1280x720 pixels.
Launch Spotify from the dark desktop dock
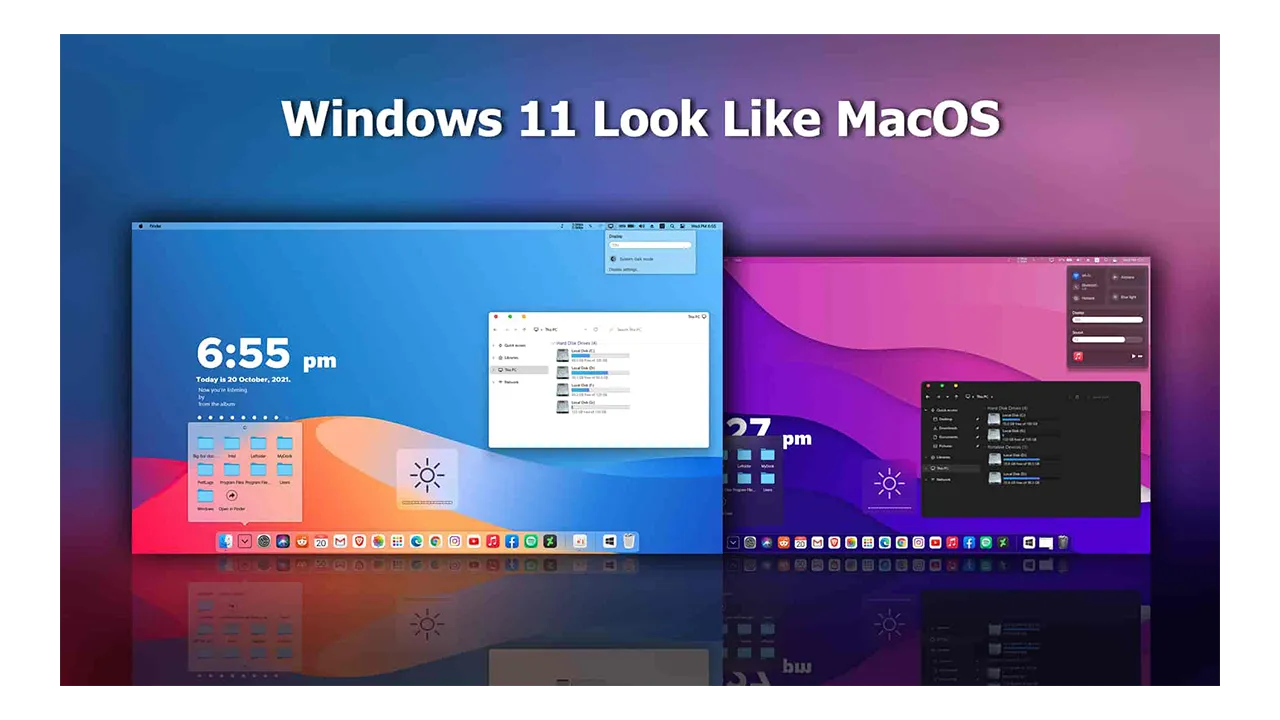(986, 542)
